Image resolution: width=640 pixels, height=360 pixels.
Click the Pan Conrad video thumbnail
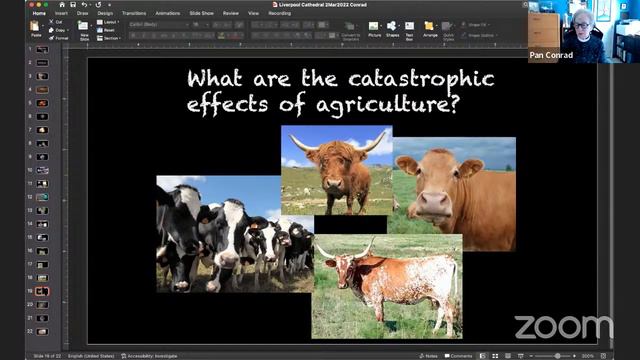(584, 31)
